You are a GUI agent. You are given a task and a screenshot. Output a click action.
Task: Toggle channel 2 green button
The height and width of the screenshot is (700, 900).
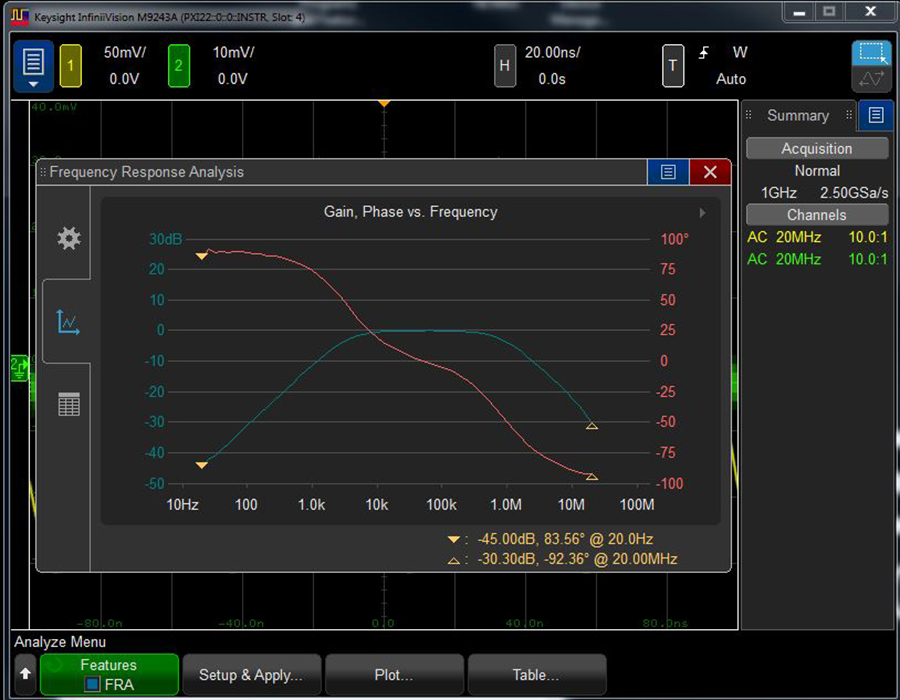(178, 65)
